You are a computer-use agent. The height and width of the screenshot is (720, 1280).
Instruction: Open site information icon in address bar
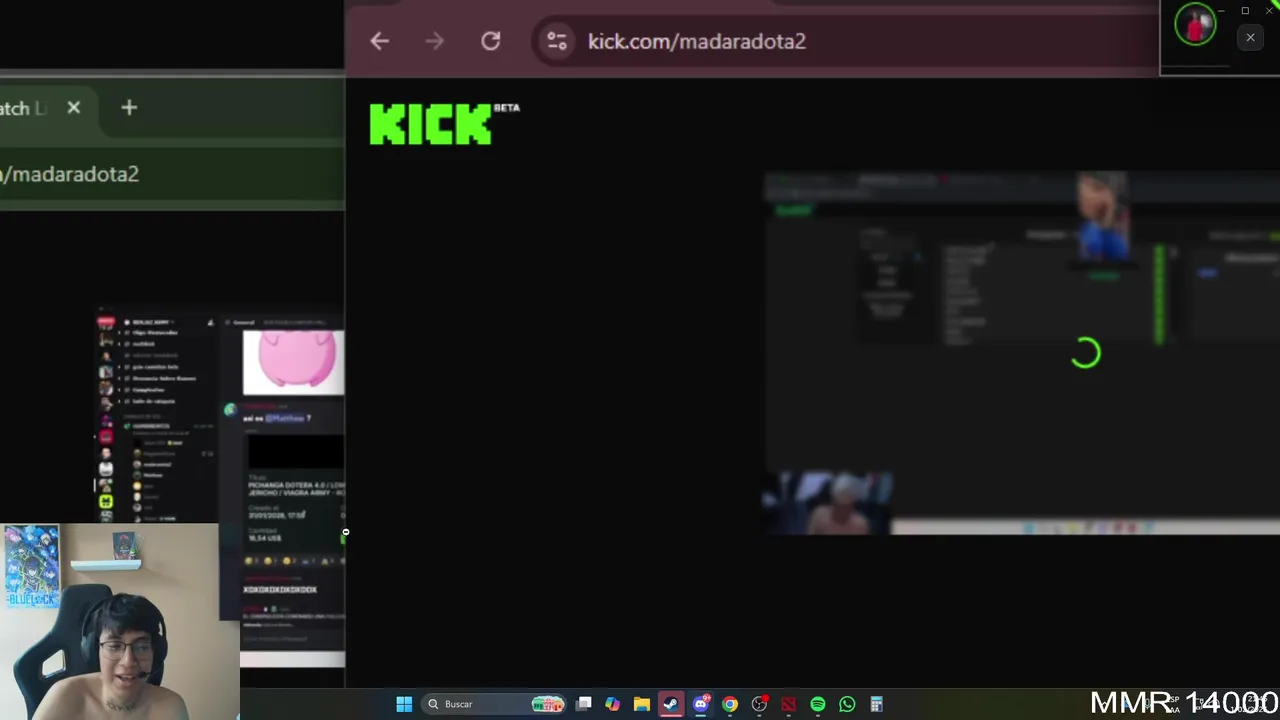(x=557, y=41)
